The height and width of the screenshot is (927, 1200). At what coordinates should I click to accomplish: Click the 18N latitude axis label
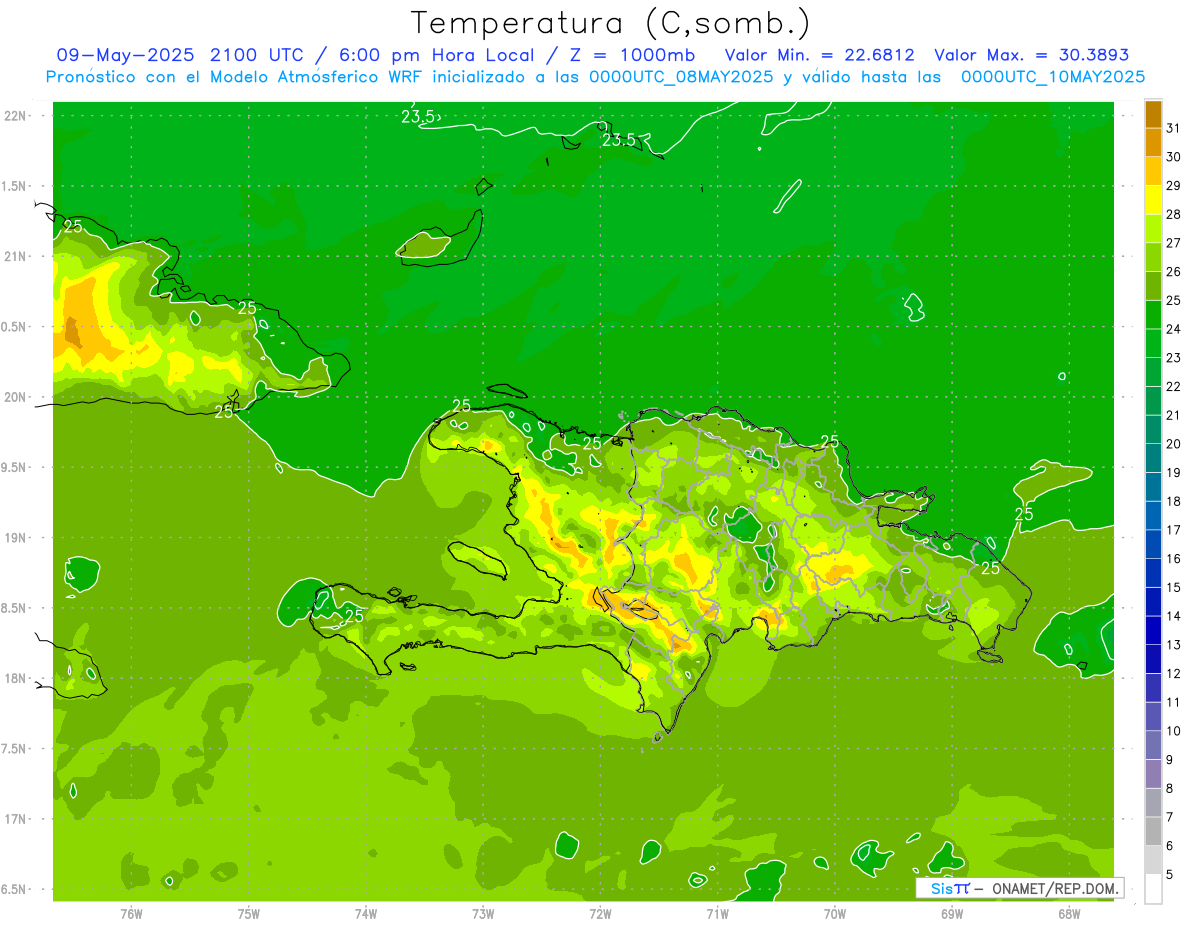(17, 678)
